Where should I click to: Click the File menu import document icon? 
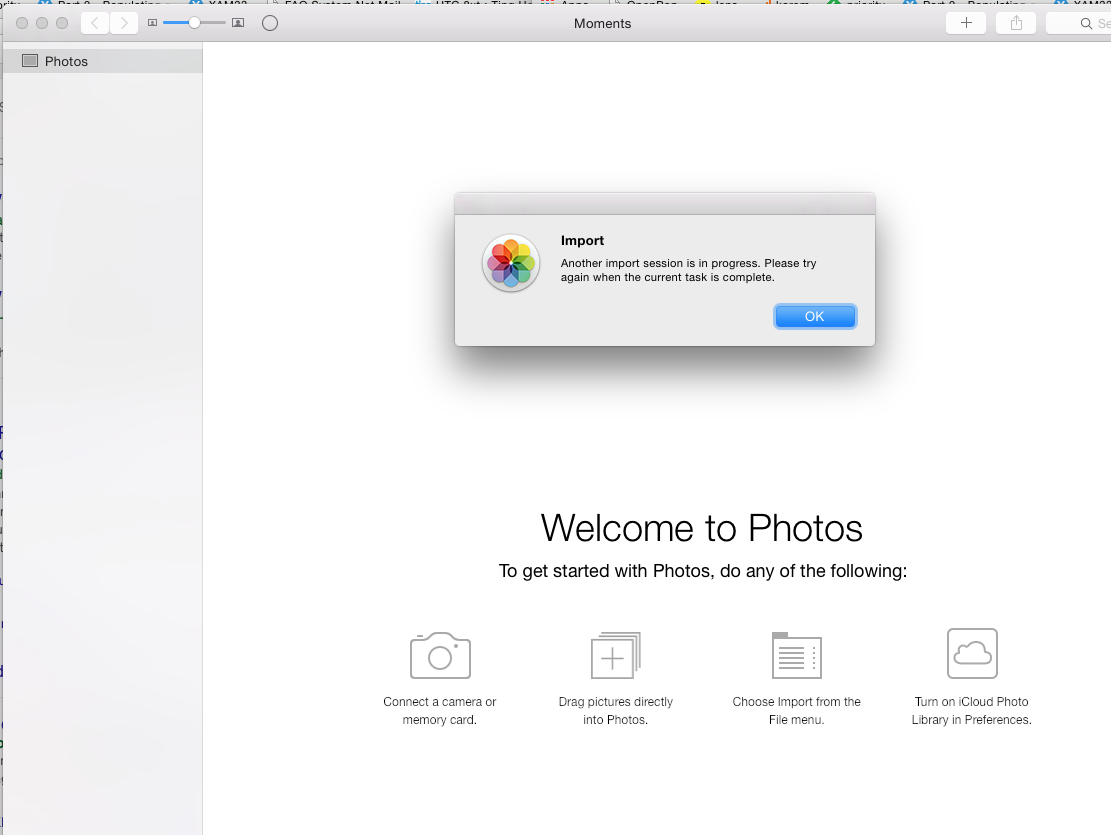(796, 655)
